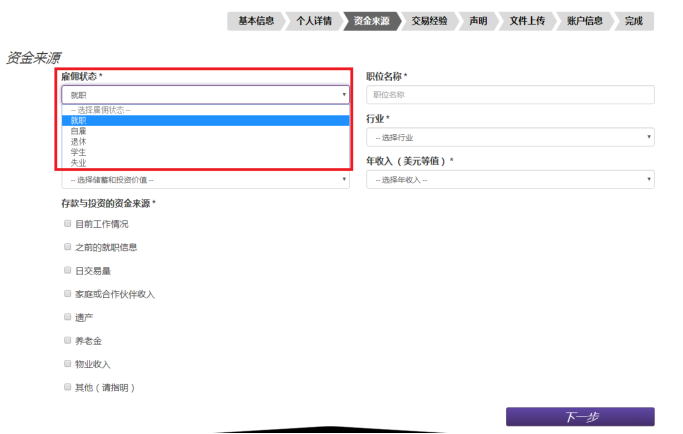Switch to the 个人详情 step tab
This screenshot has width=683, height=434.
coord(312,21)
